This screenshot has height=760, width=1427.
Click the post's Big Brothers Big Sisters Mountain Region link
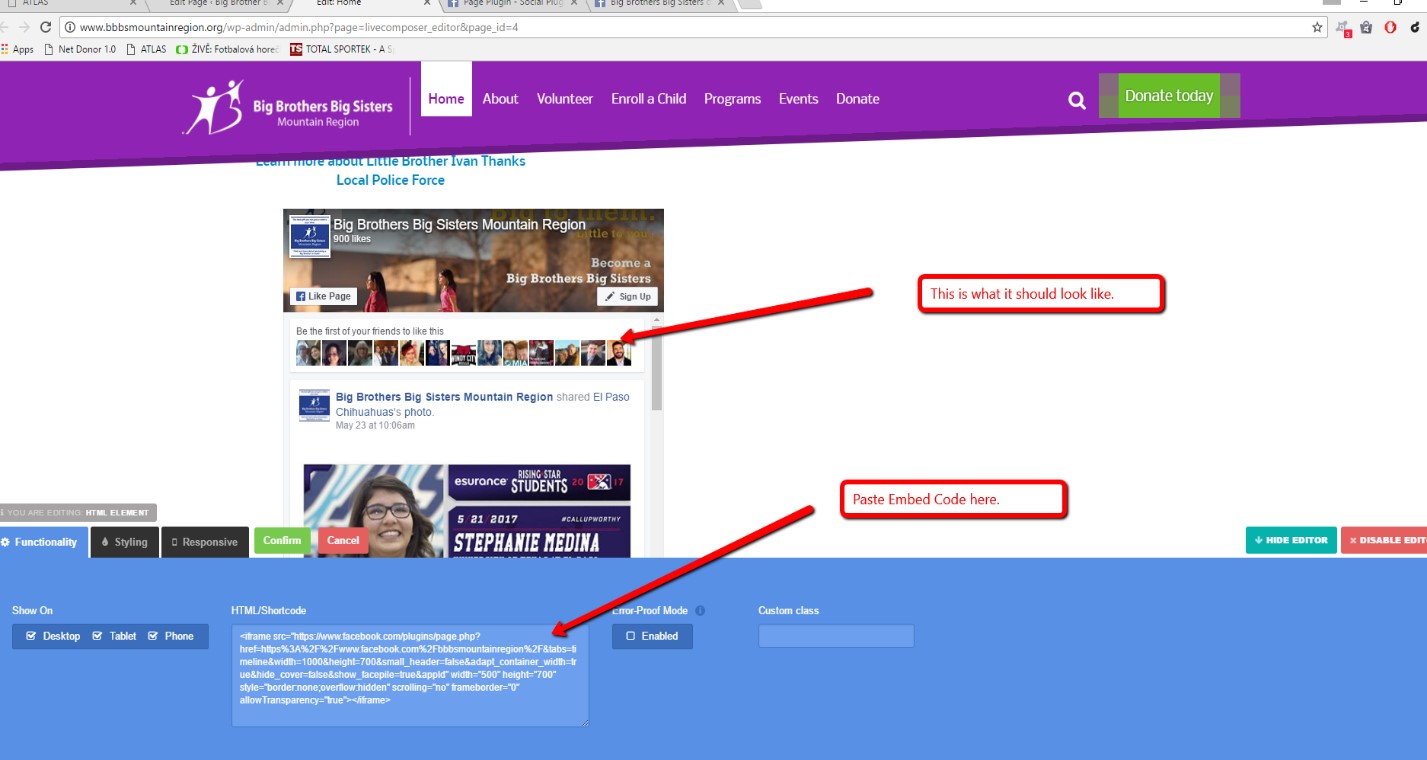444,397
